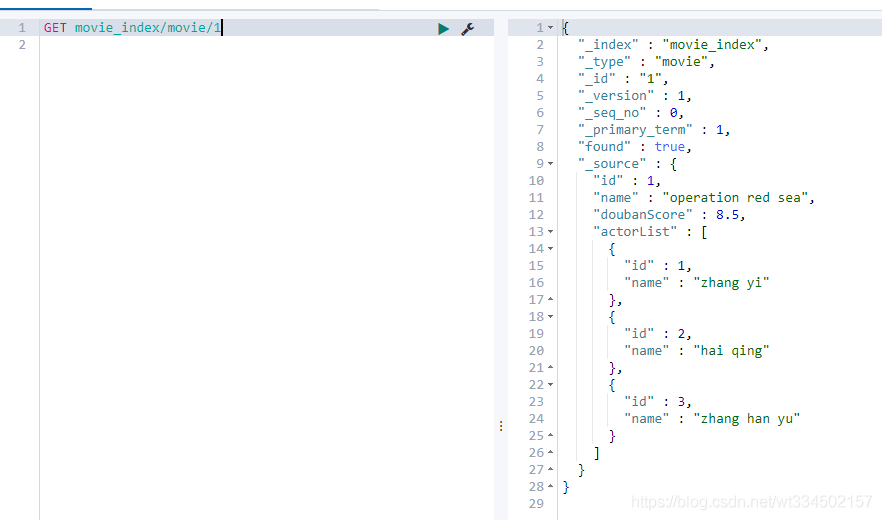Screen dimensions: 882x520
Task: Click line number 11 in response gutter
Action: 536,198
